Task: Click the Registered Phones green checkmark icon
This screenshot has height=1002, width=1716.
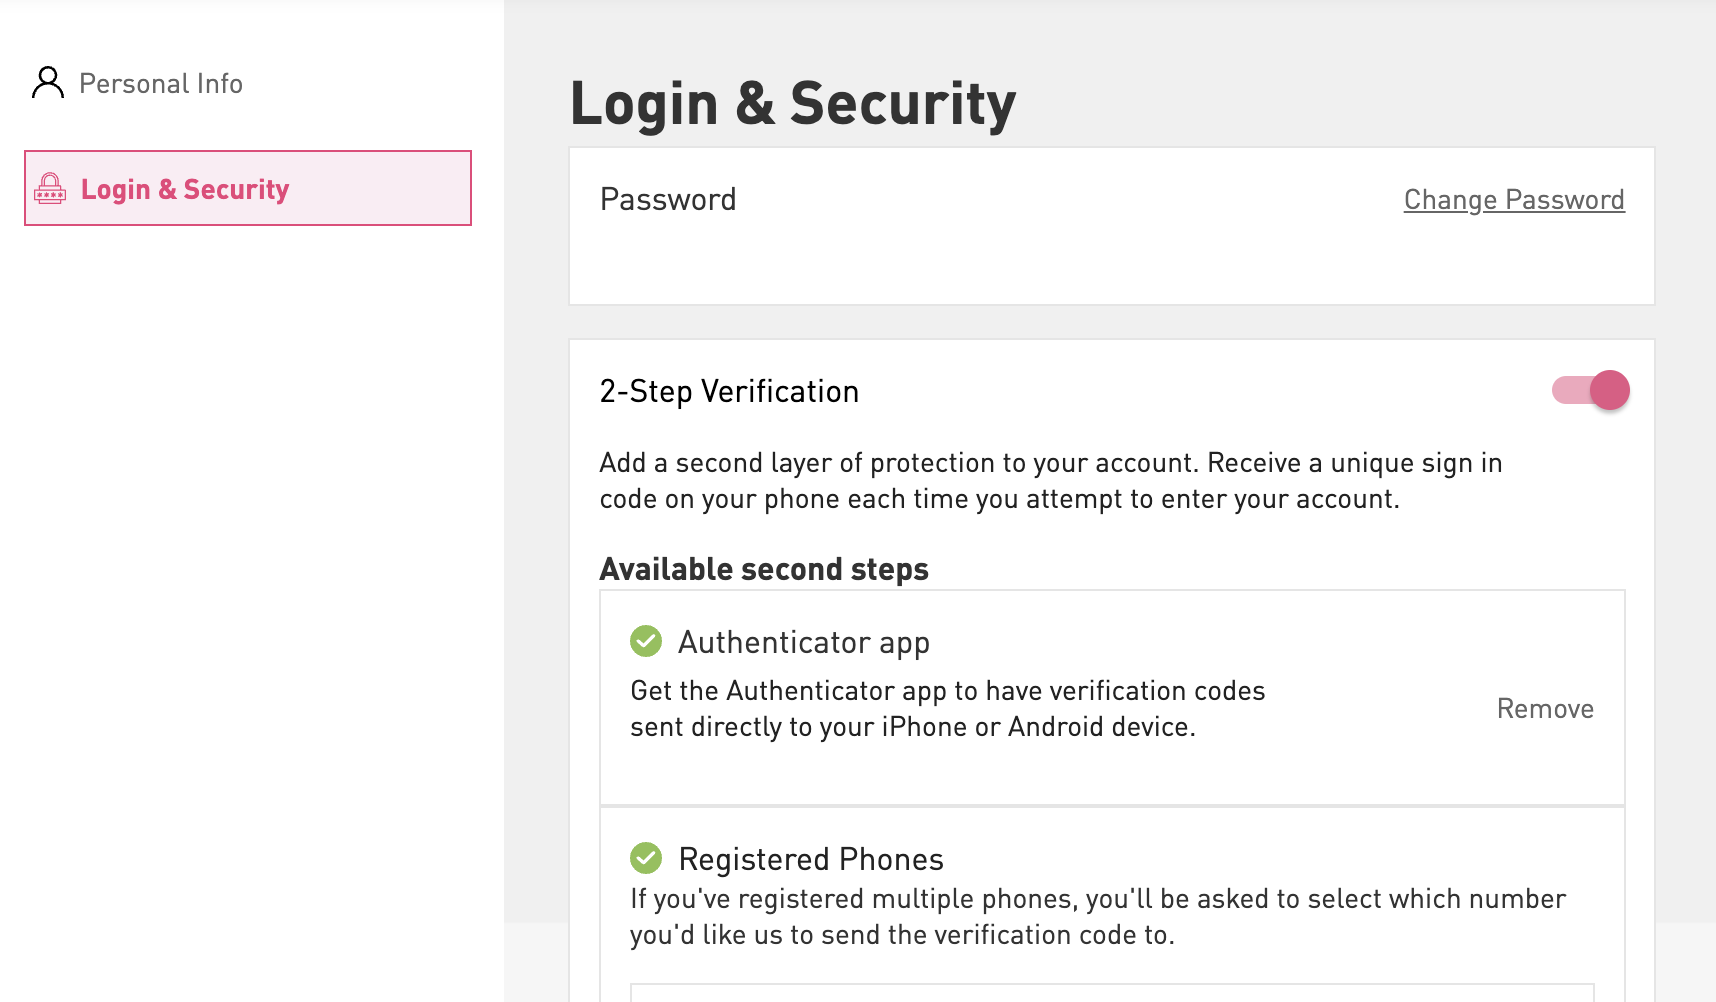Action: (646, 857)
